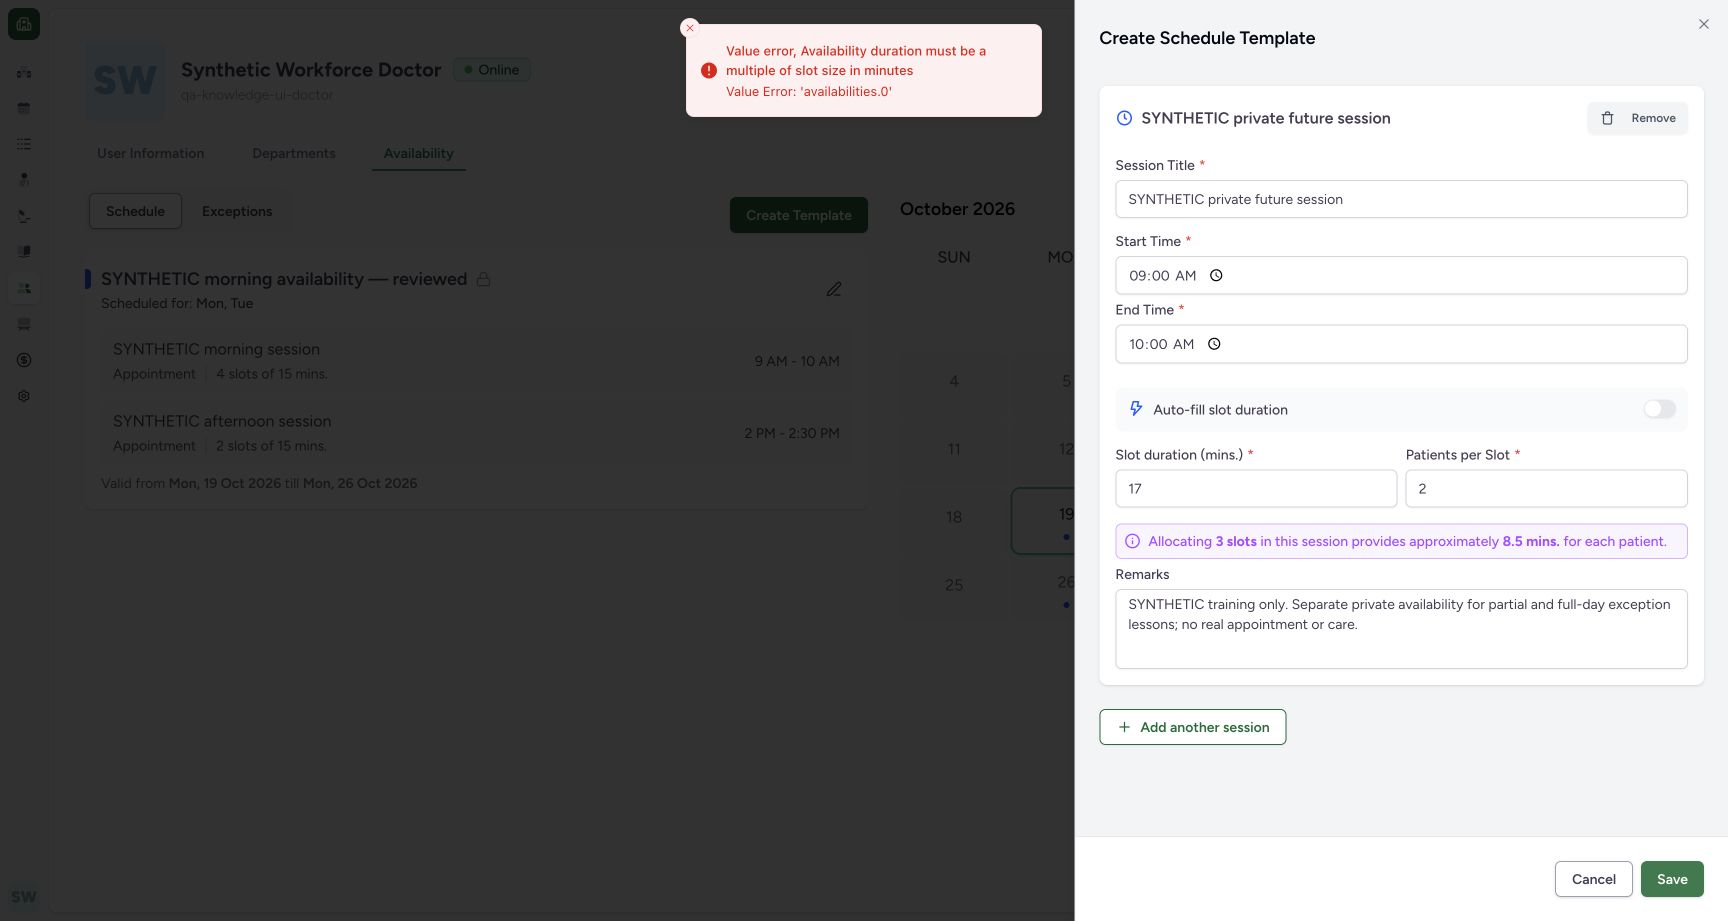
Task: Click the End Time field
Action: 1401,344
